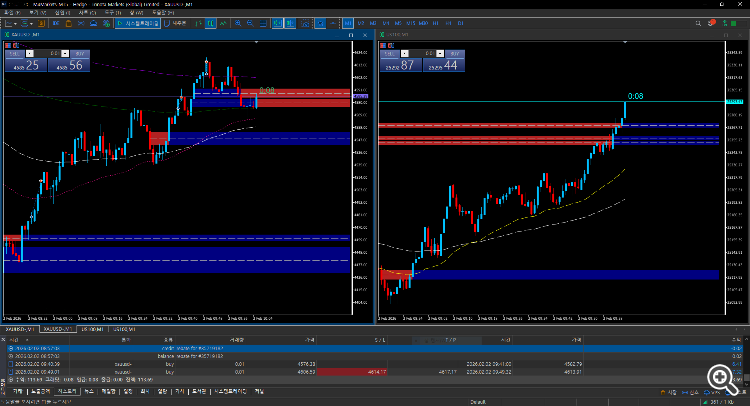Open the 보기 (View) menu

37,12
